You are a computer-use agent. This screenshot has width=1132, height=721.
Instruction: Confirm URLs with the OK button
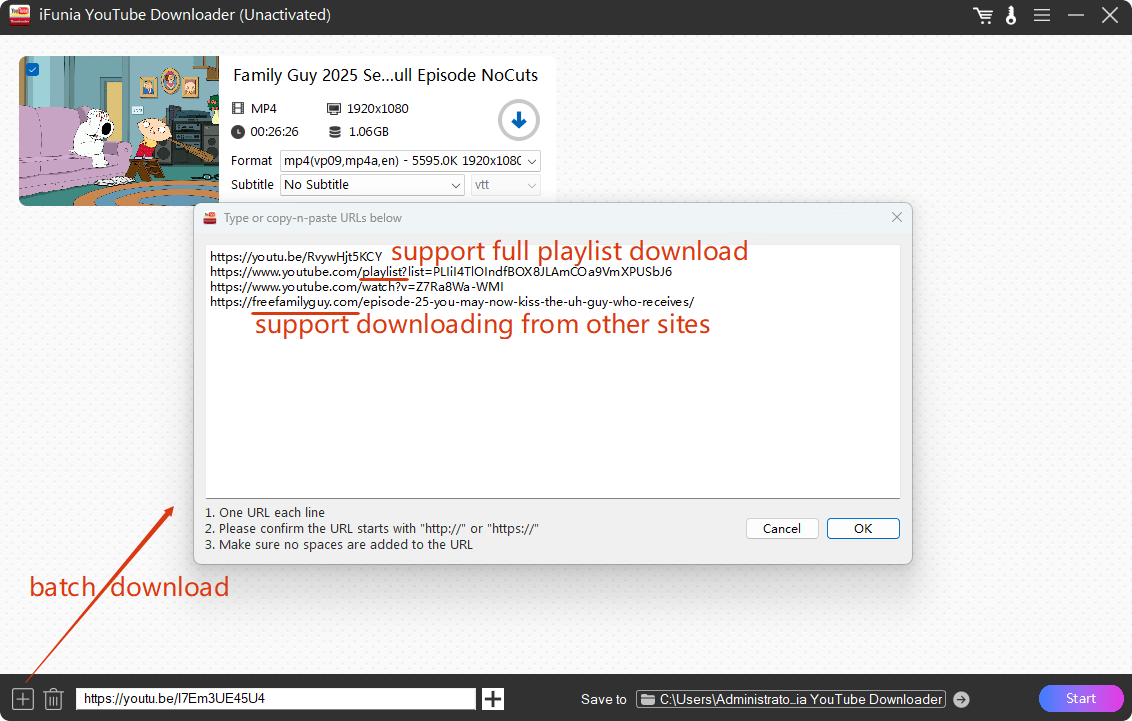pos(862,529)
